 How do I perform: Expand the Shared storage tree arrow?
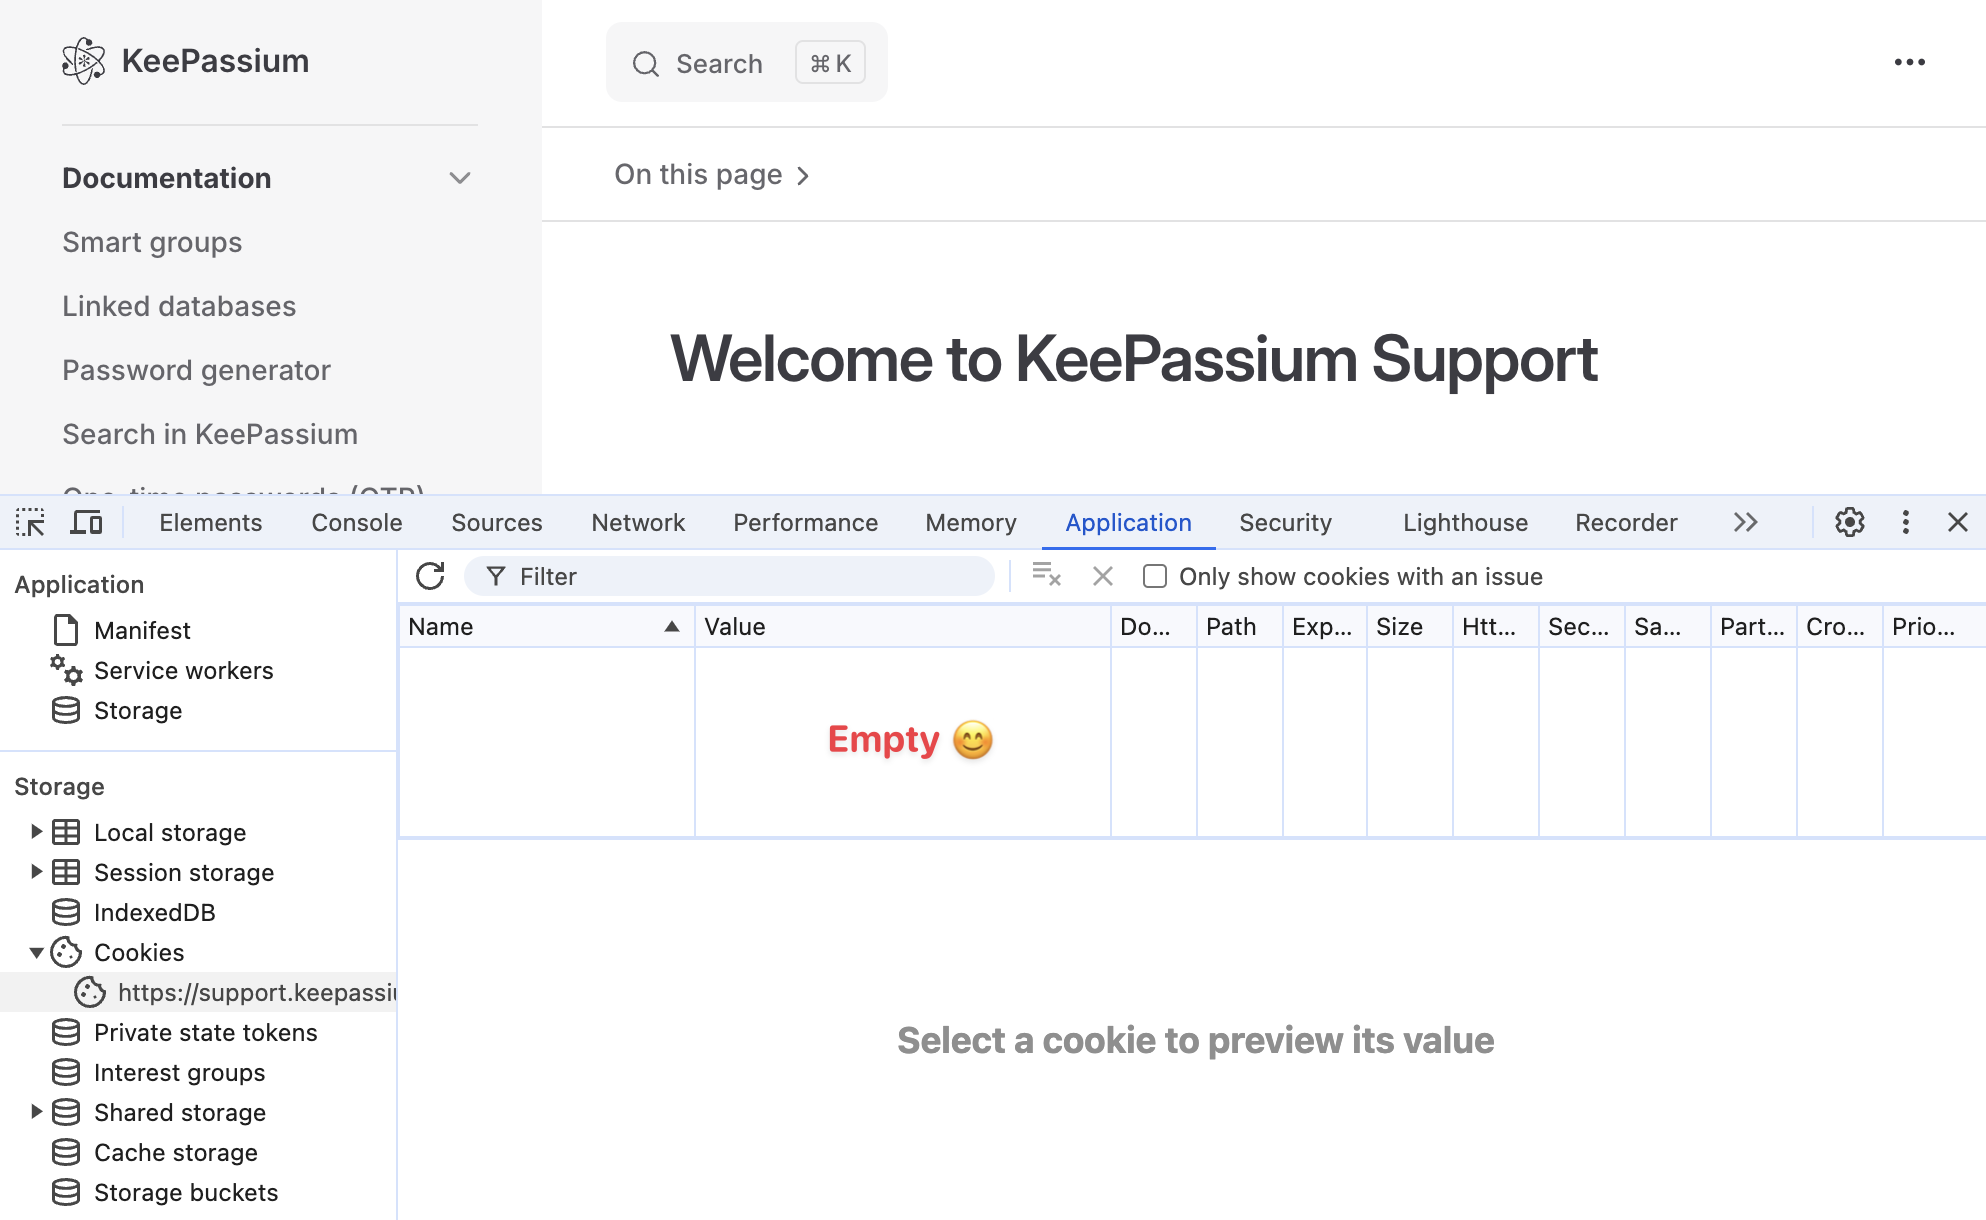36,1111
